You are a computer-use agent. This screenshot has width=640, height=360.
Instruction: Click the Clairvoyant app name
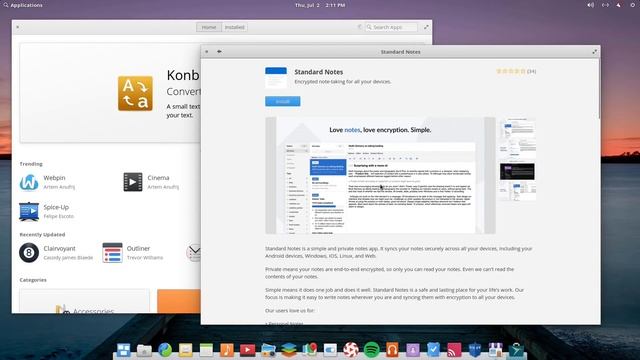pos(60,249)
